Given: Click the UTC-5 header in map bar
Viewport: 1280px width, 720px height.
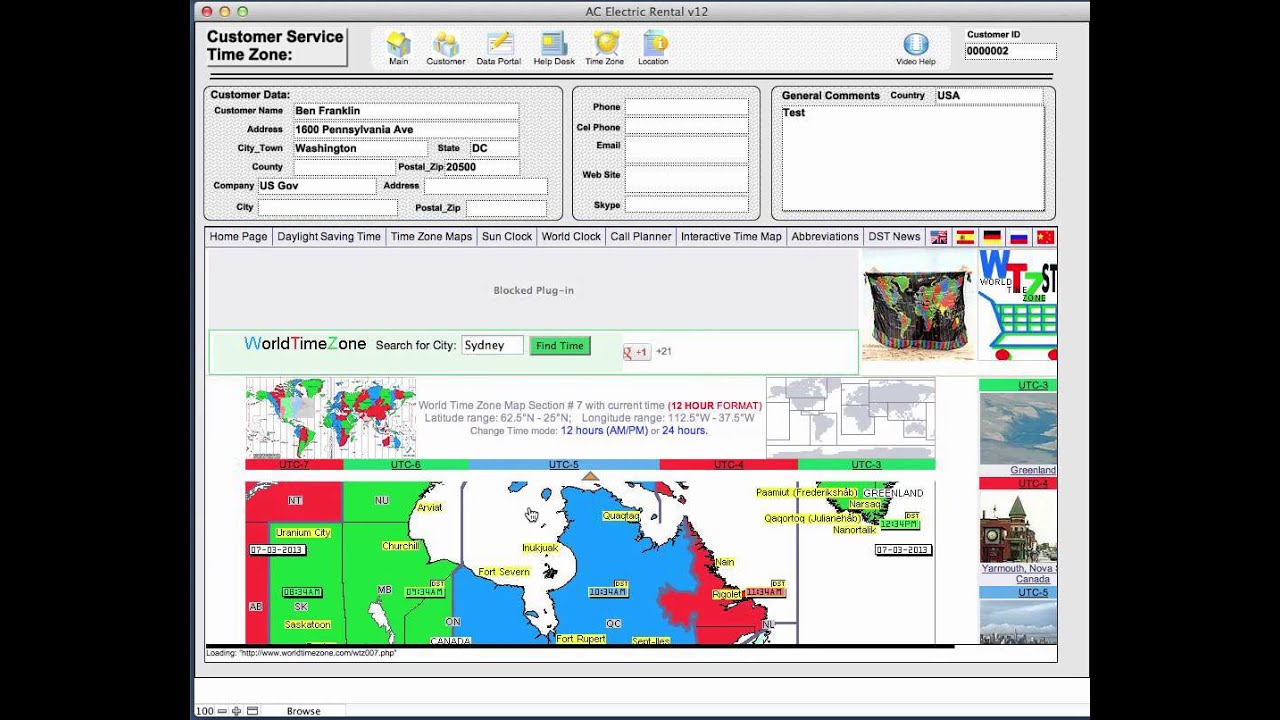Looking at the screenshot, I should point(564,465).
